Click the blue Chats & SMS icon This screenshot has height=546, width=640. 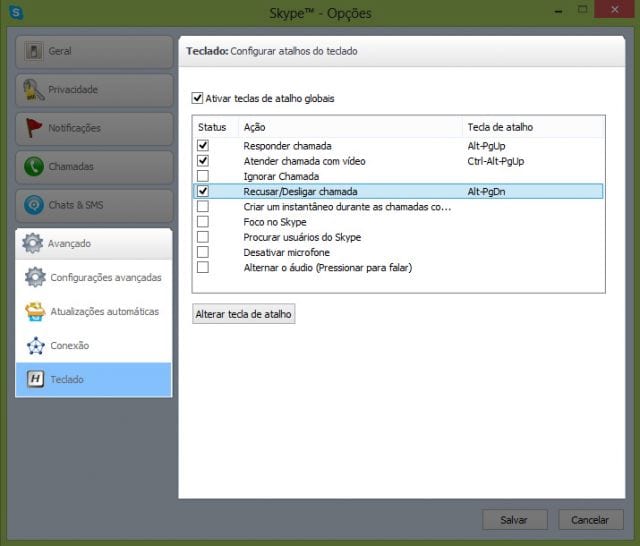point(34,205)
